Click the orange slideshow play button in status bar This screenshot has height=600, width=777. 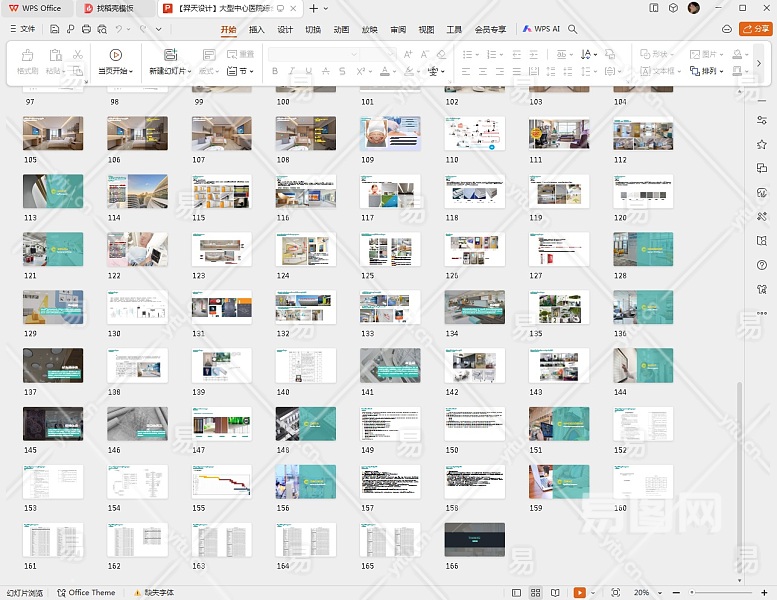click(580, 592)
